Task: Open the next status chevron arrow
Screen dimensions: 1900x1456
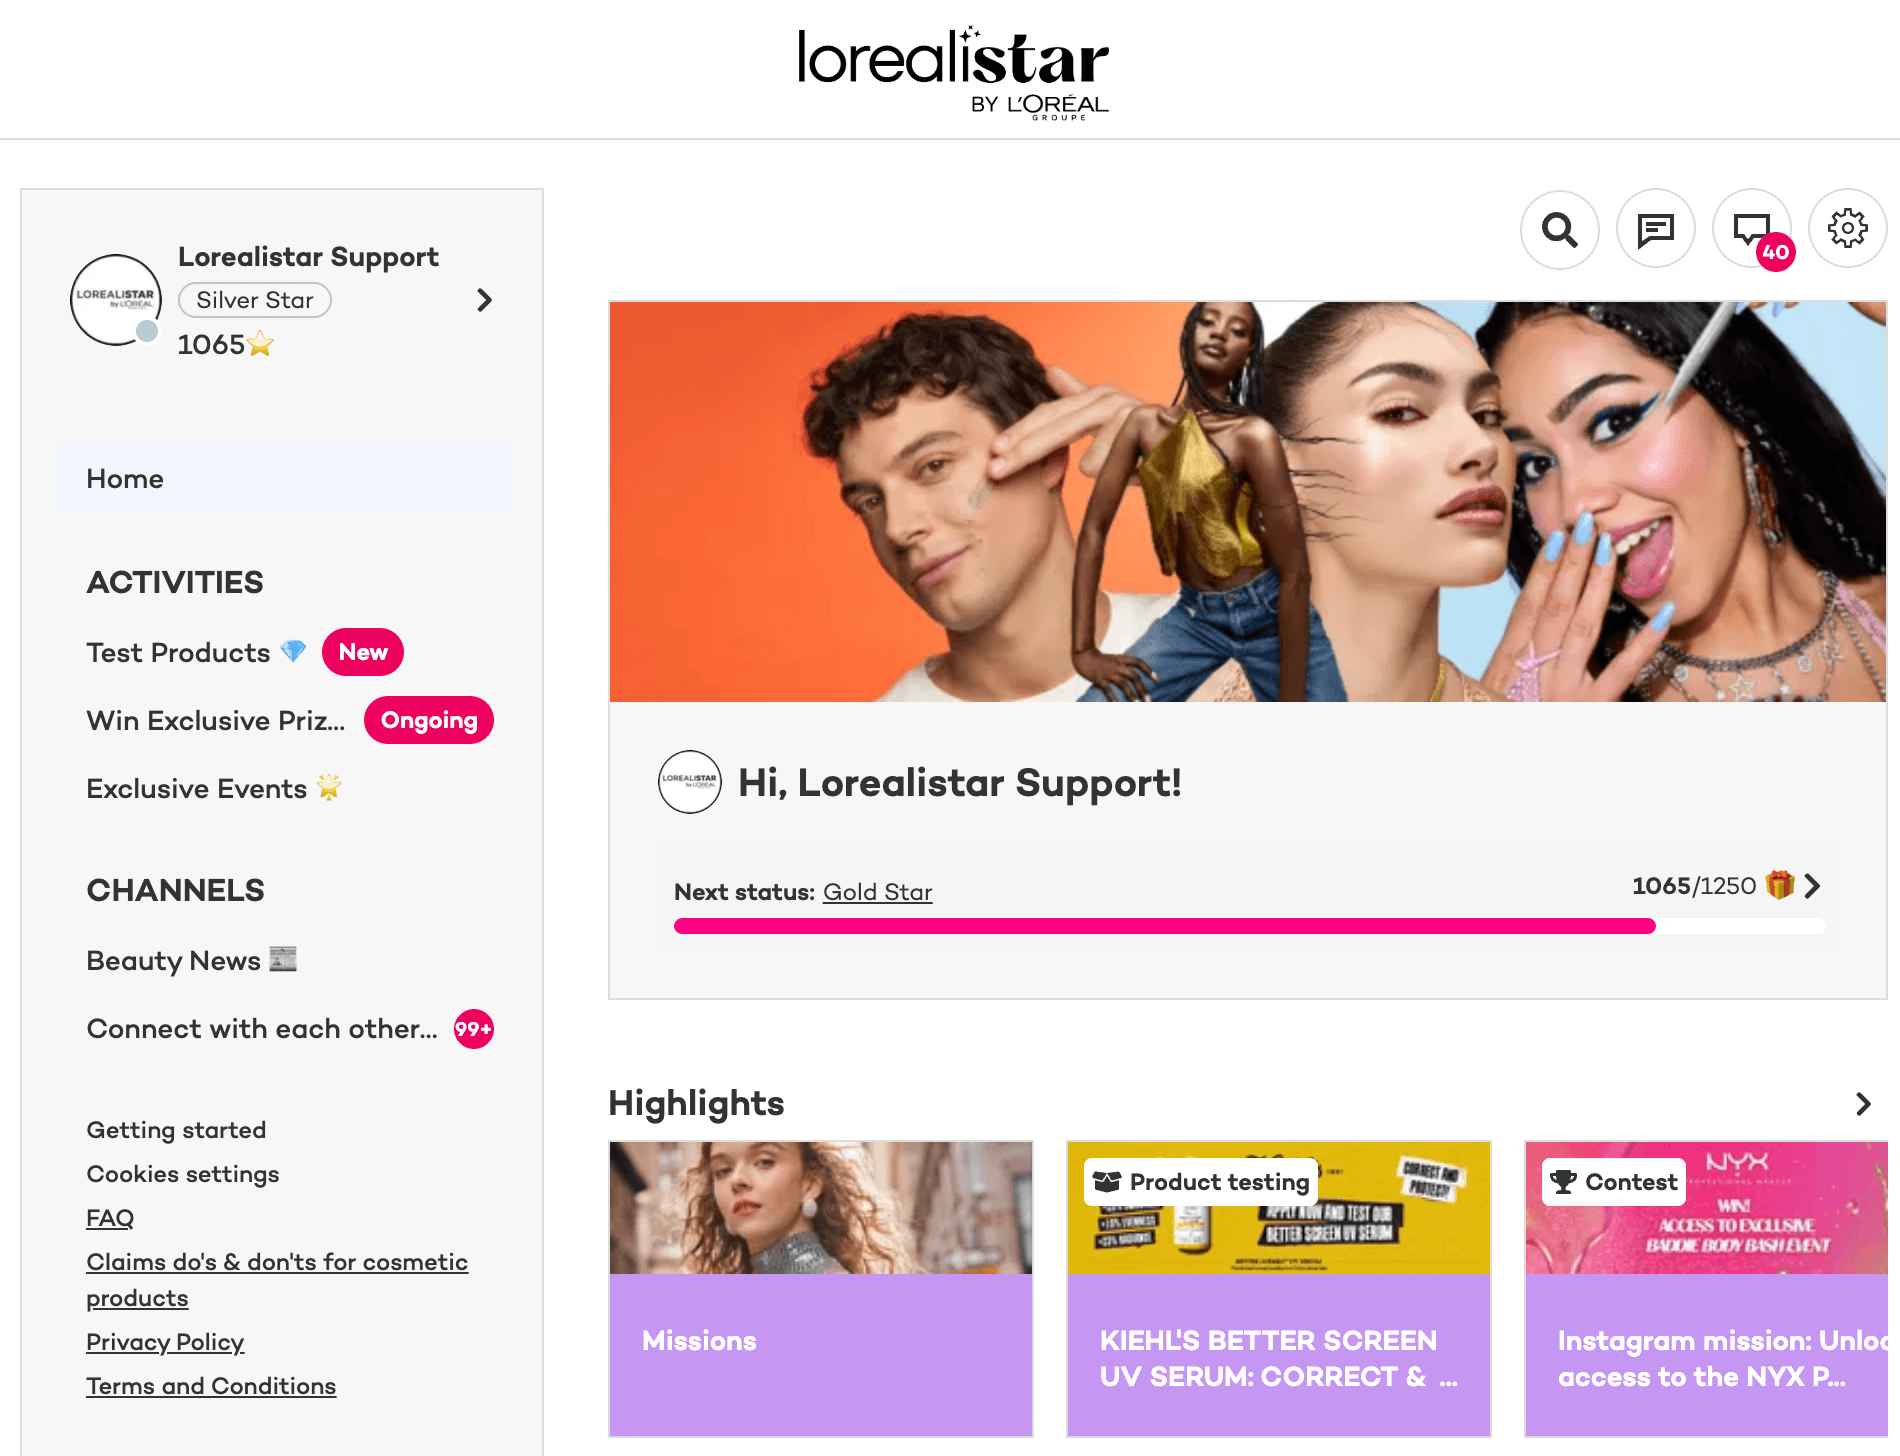Action: point(1813,886)
